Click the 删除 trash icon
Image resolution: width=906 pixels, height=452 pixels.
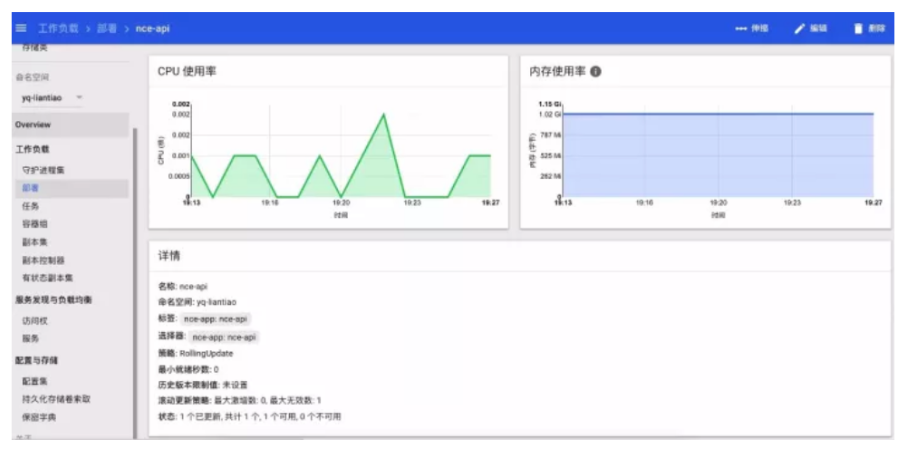tap(859, 28)
